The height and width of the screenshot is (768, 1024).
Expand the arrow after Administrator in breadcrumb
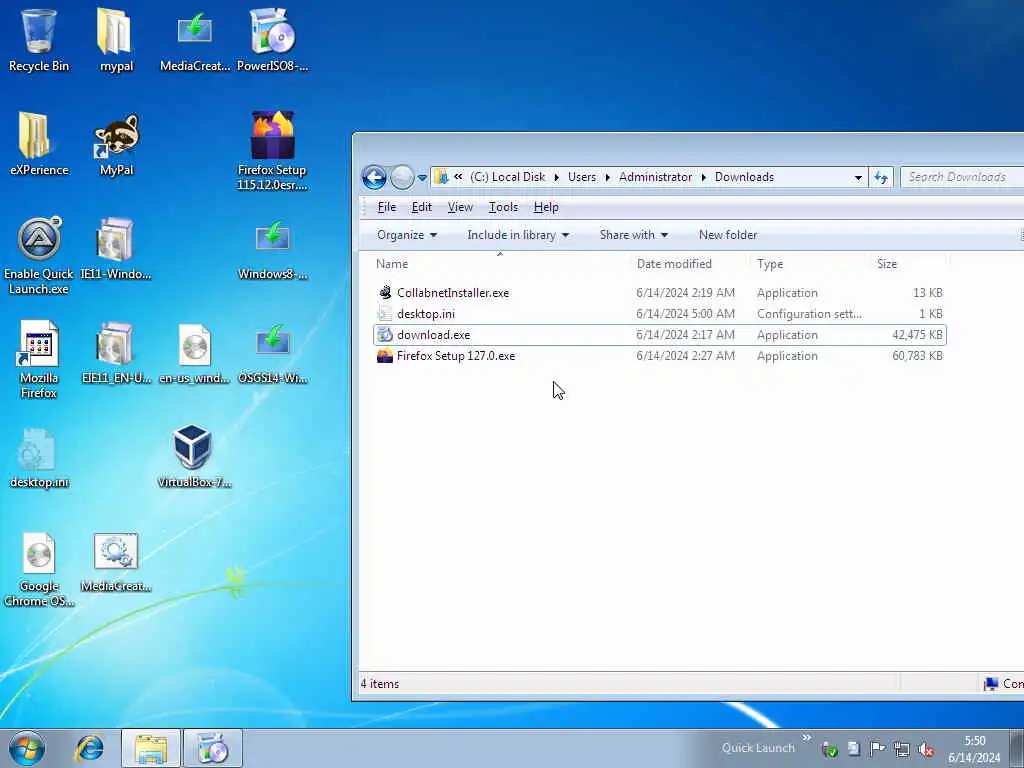[x=703, y=177]
